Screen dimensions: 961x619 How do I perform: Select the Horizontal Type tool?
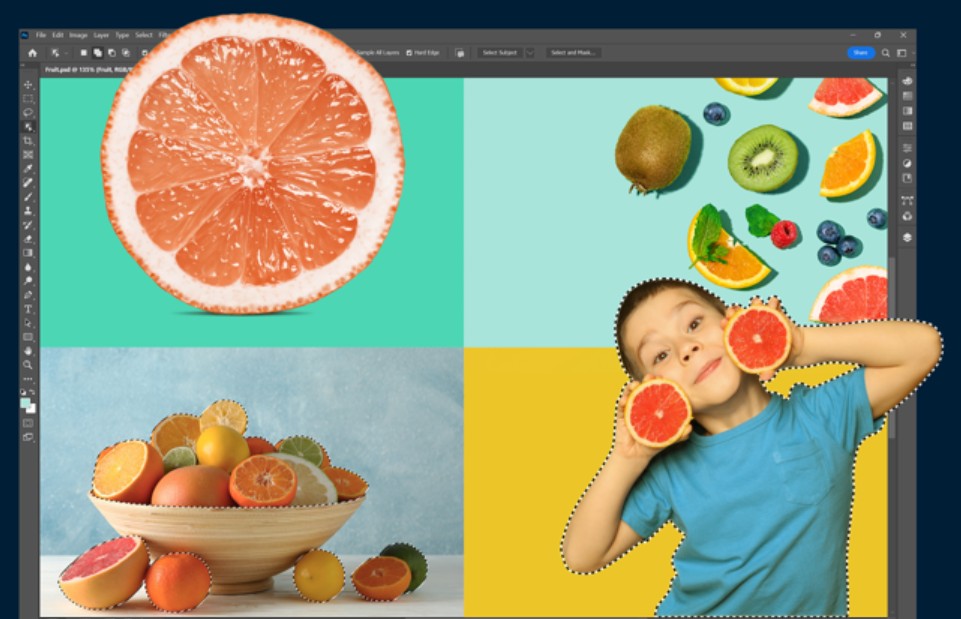(x=28, y=309)
